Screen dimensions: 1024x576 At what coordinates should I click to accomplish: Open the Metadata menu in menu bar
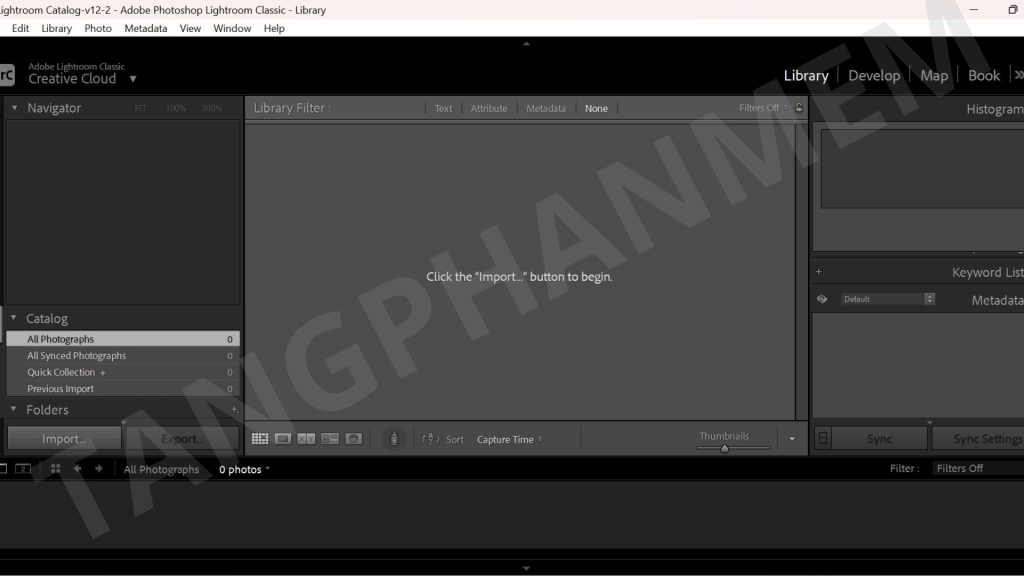click(145, 28)
